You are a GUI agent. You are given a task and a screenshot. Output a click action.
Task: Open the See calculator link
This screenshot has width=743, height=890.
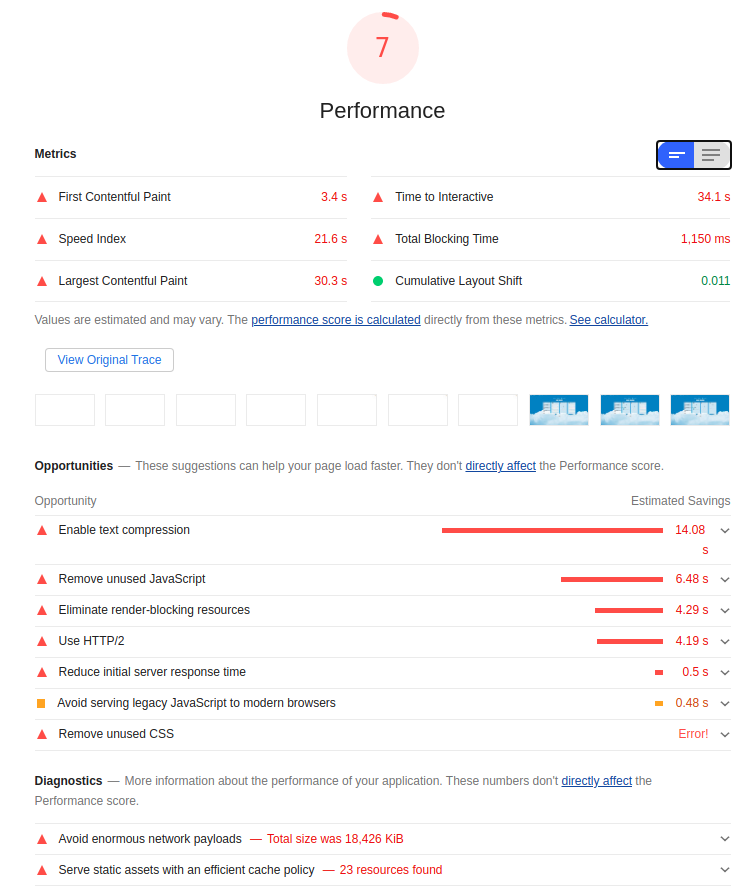(608, 319)
